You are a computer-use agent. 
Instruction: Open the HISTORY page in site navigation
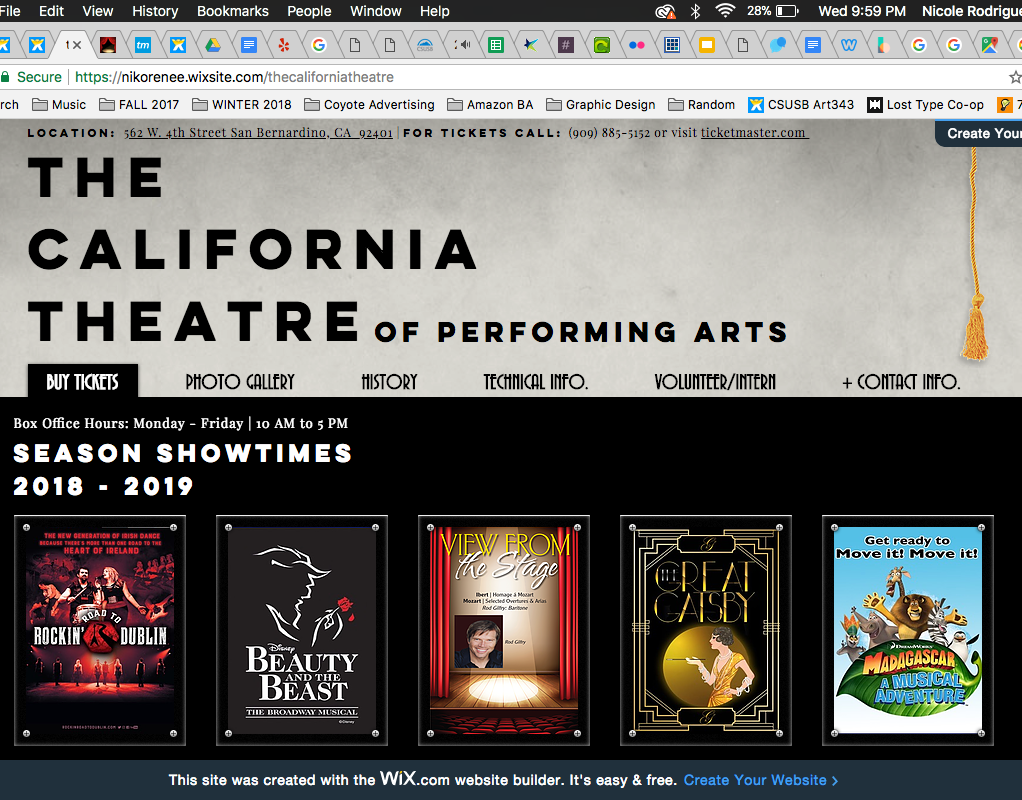click(x=389, y=381)
